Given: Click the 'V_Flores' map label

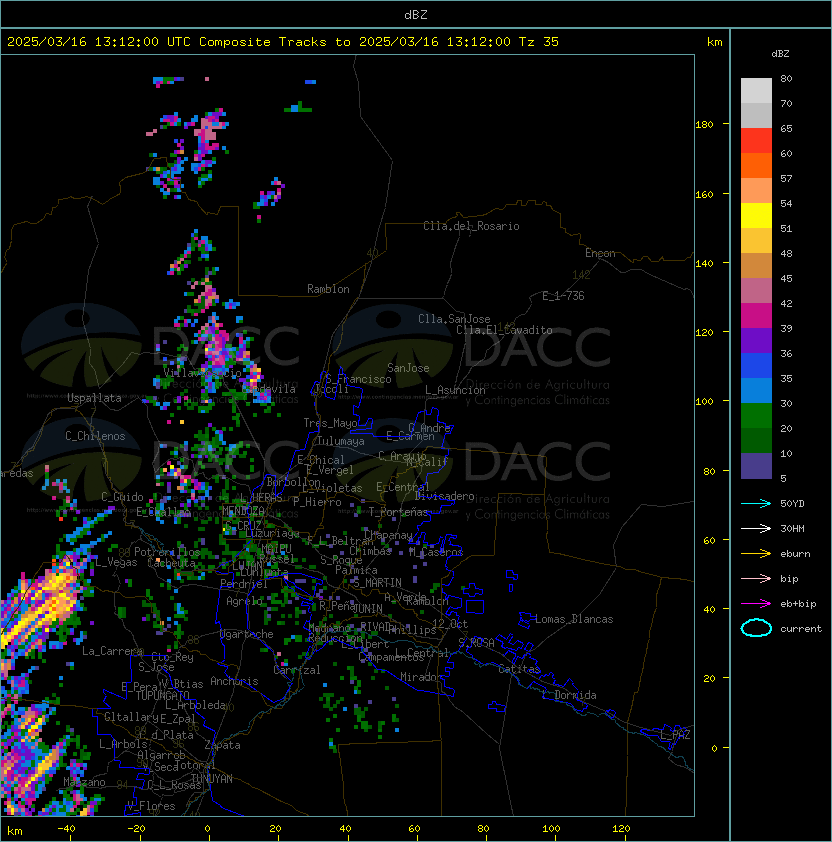Looking at the screenshot, I should [x=151, y=806].
